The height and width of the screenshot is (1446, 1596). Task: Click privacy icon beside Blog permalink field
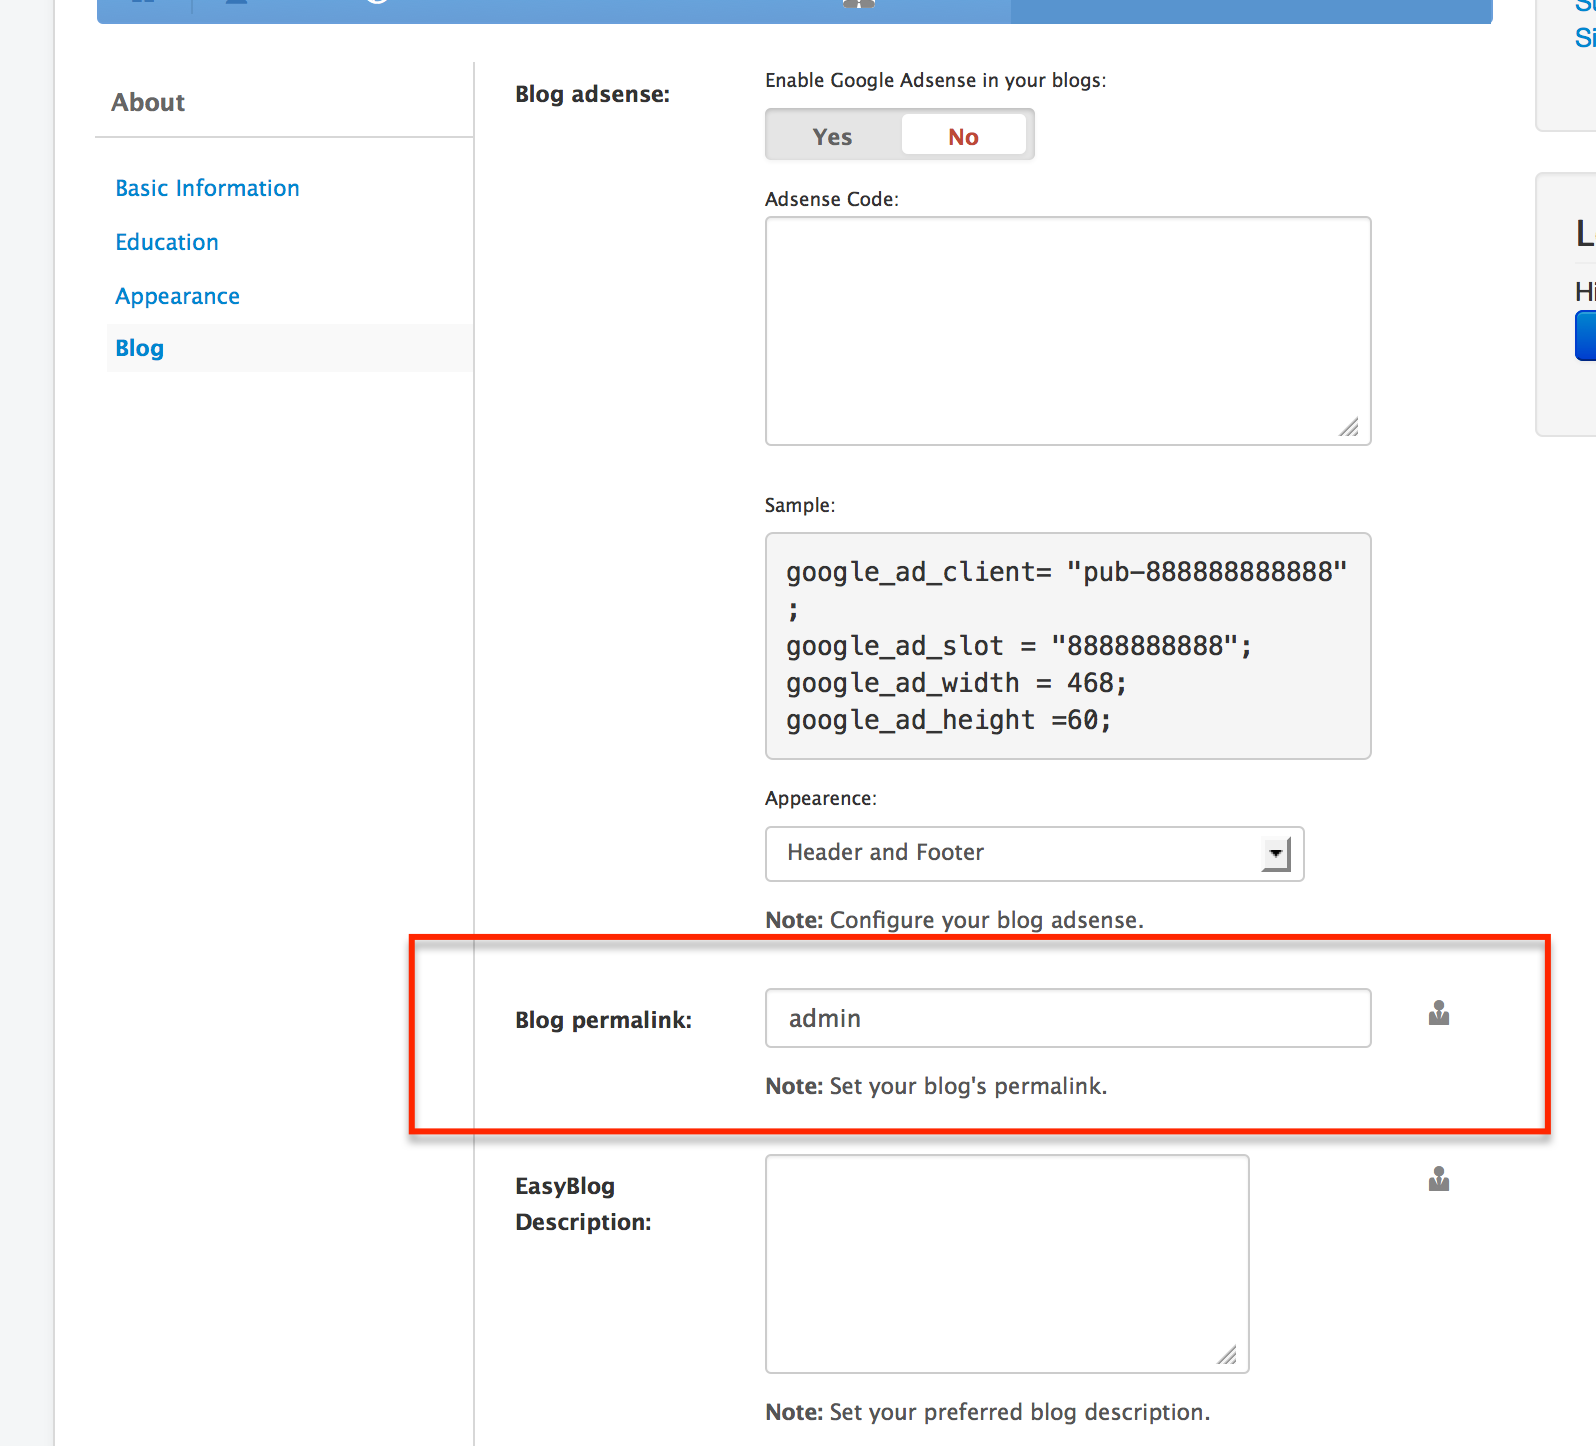(1438, 1014)
